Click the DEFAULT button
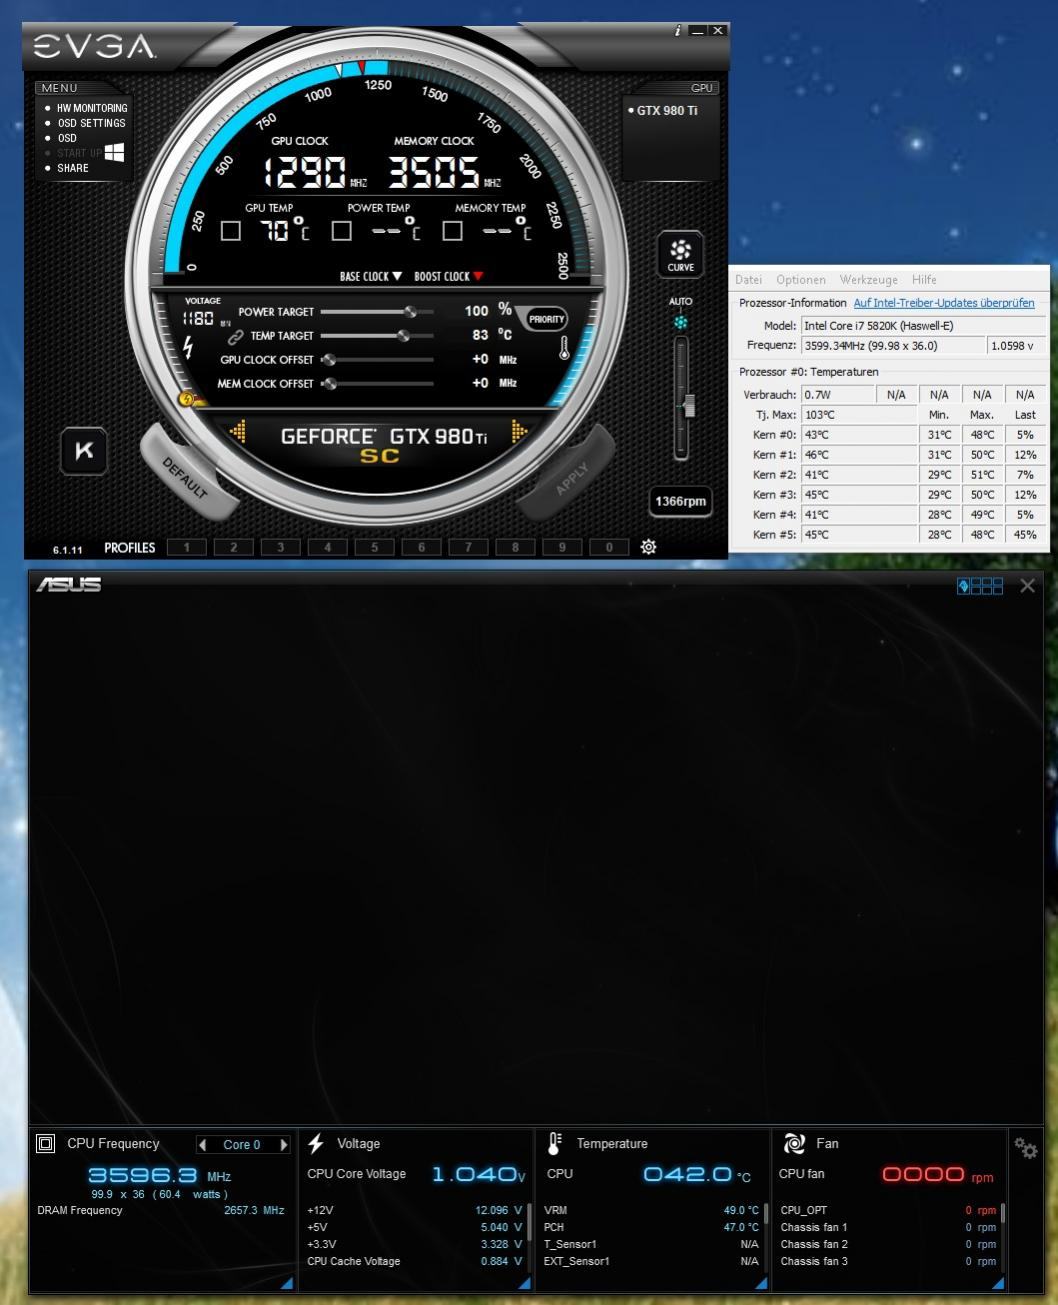 coord(185,478)
